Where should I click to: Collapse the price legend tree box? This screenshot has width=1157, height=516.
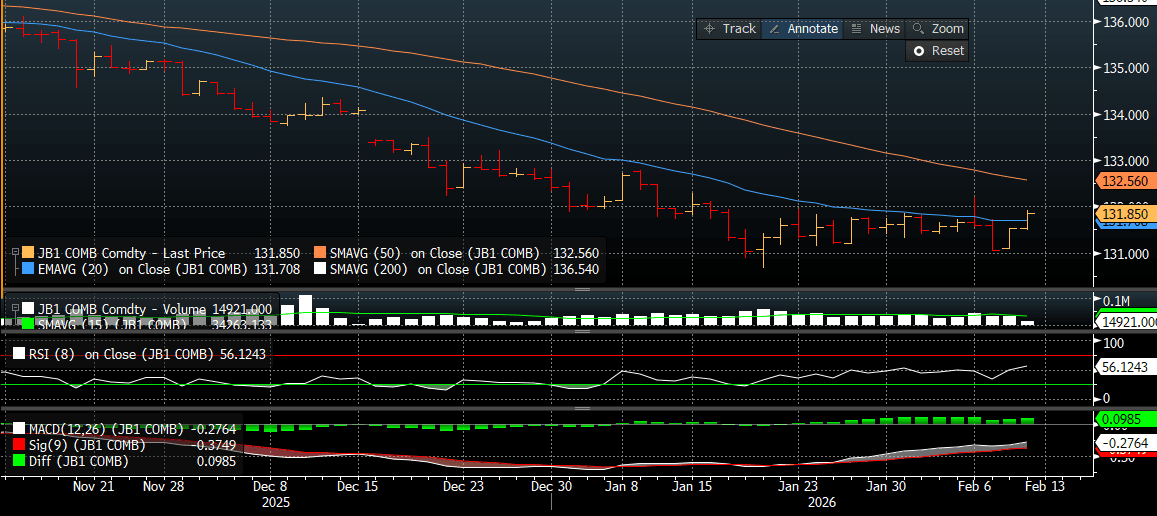15,254
